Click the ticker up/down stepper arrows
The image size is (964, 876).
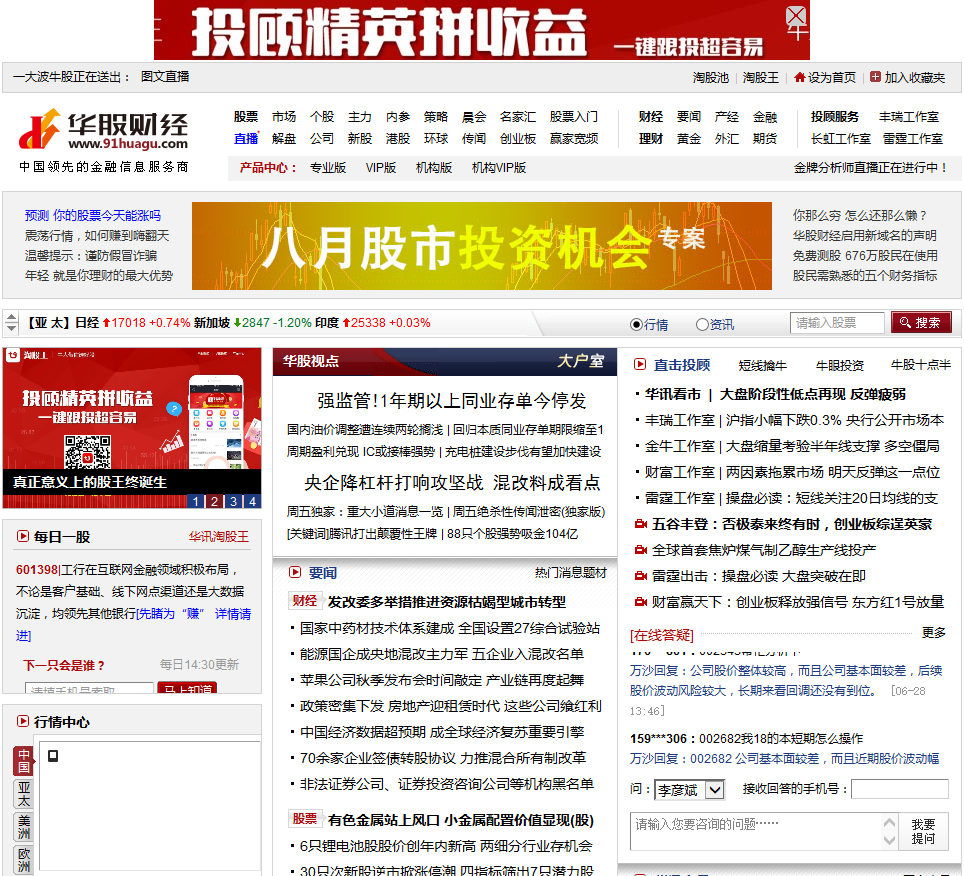point(11,323)
